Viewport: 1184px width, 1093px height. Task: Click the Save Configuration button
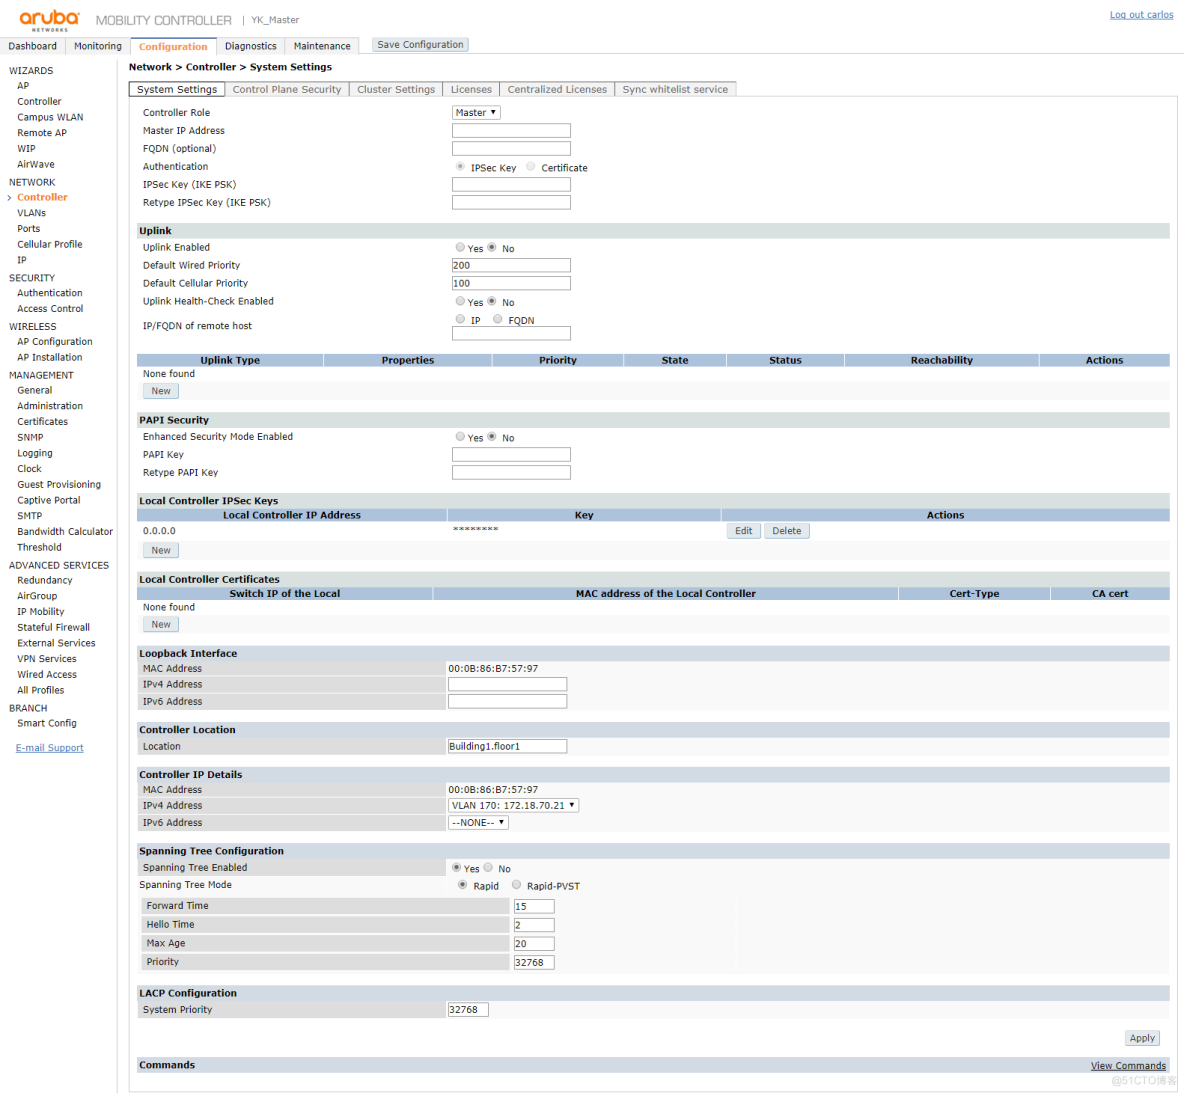click(421, 45)
